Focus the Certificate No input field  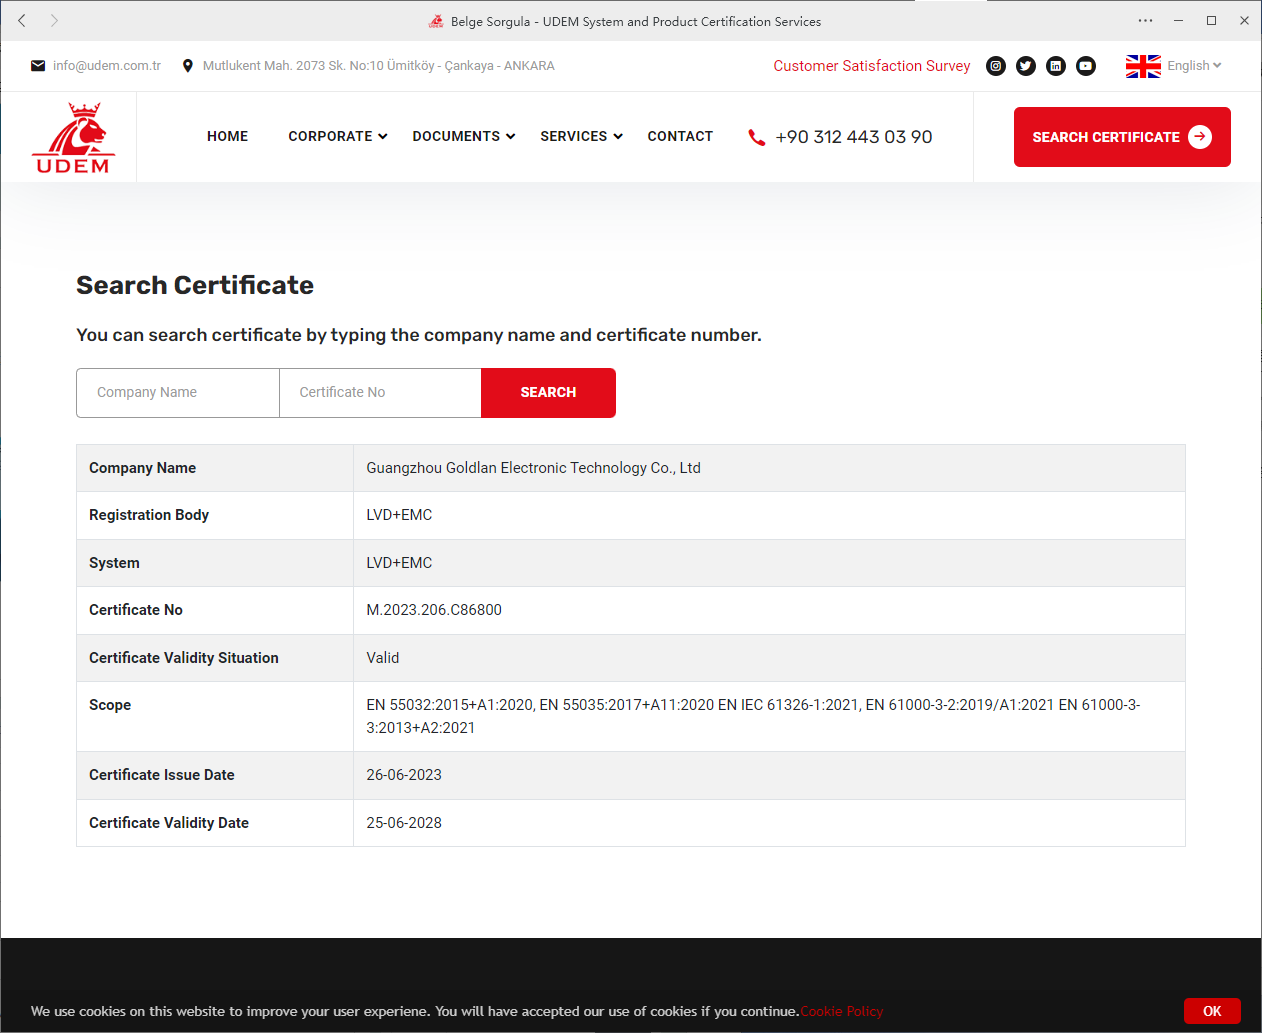coord(380,393)
